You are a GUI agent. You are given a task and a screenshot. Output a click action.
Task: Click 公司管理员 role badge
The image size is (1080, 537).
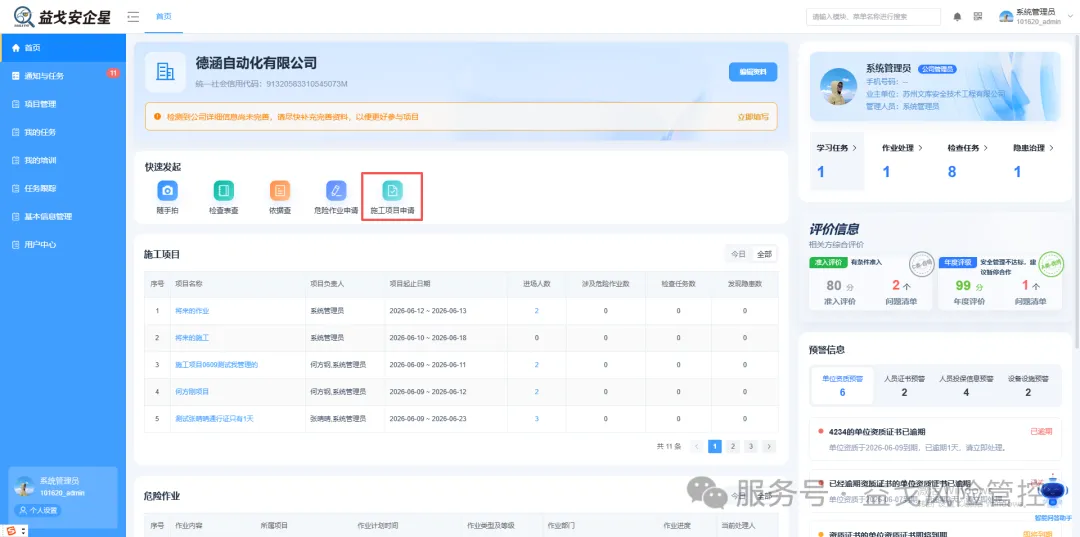[937, 70]
